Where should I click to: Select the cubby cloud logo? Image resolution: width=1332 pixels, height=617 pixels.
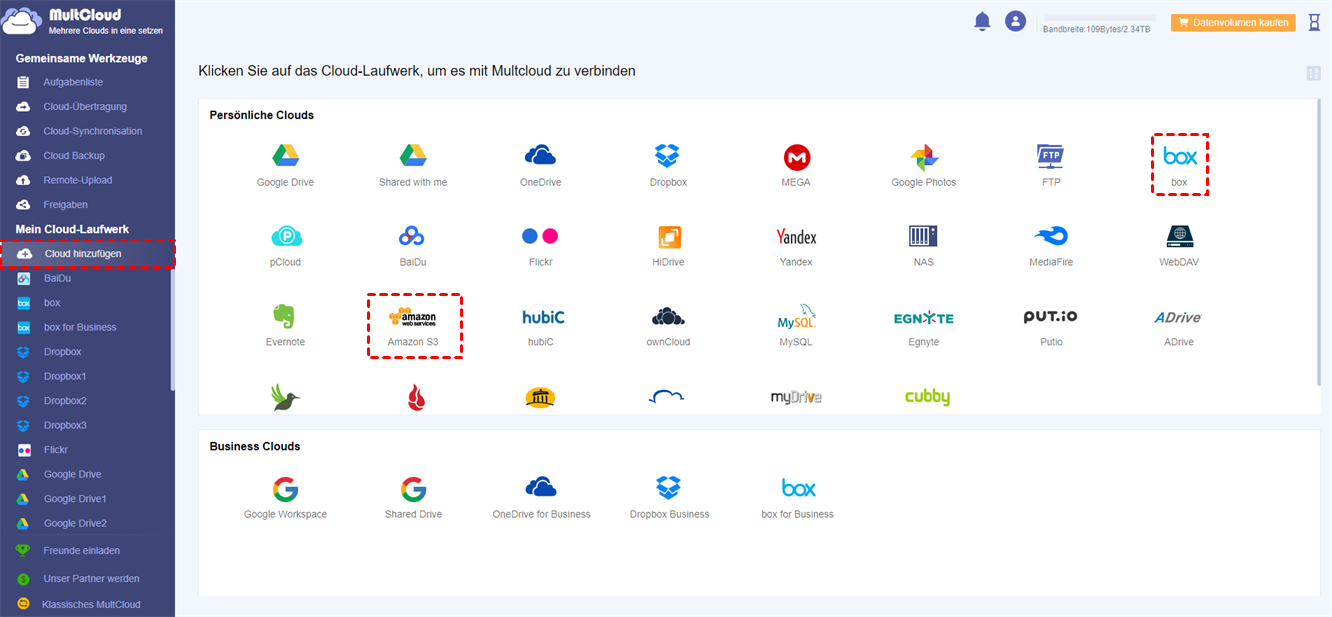[x=927, y=397]
